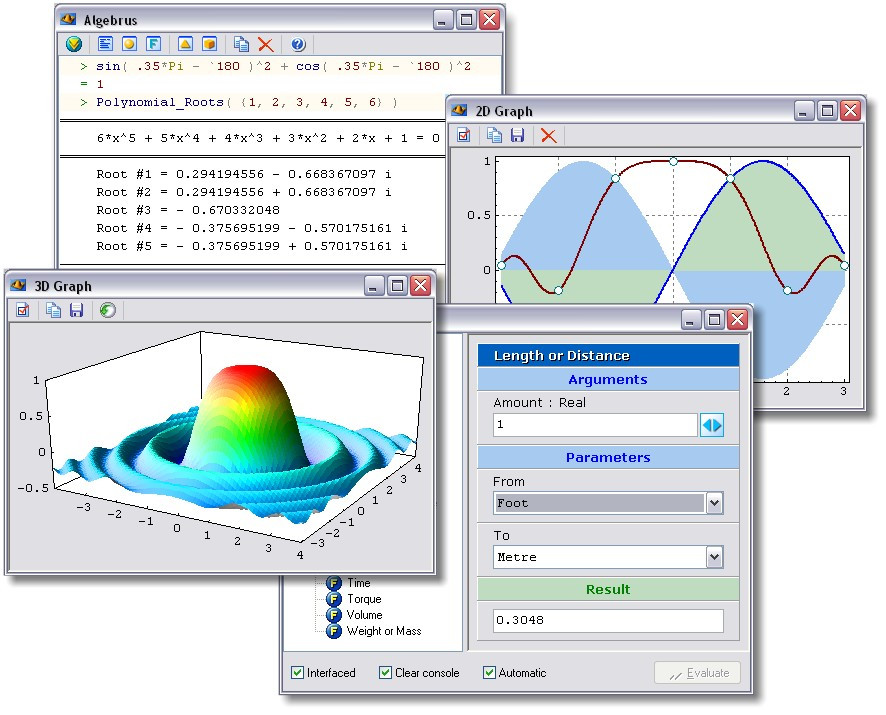
Task: Click the Arguments section header
Action: coord(608,379)
